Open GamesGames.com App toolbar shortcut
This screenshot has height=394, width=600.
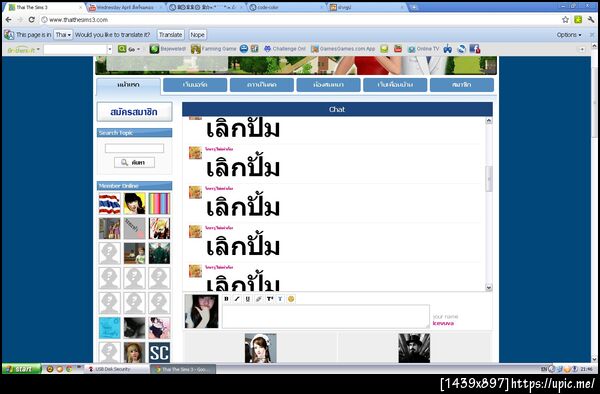click(x=343, y=49)
